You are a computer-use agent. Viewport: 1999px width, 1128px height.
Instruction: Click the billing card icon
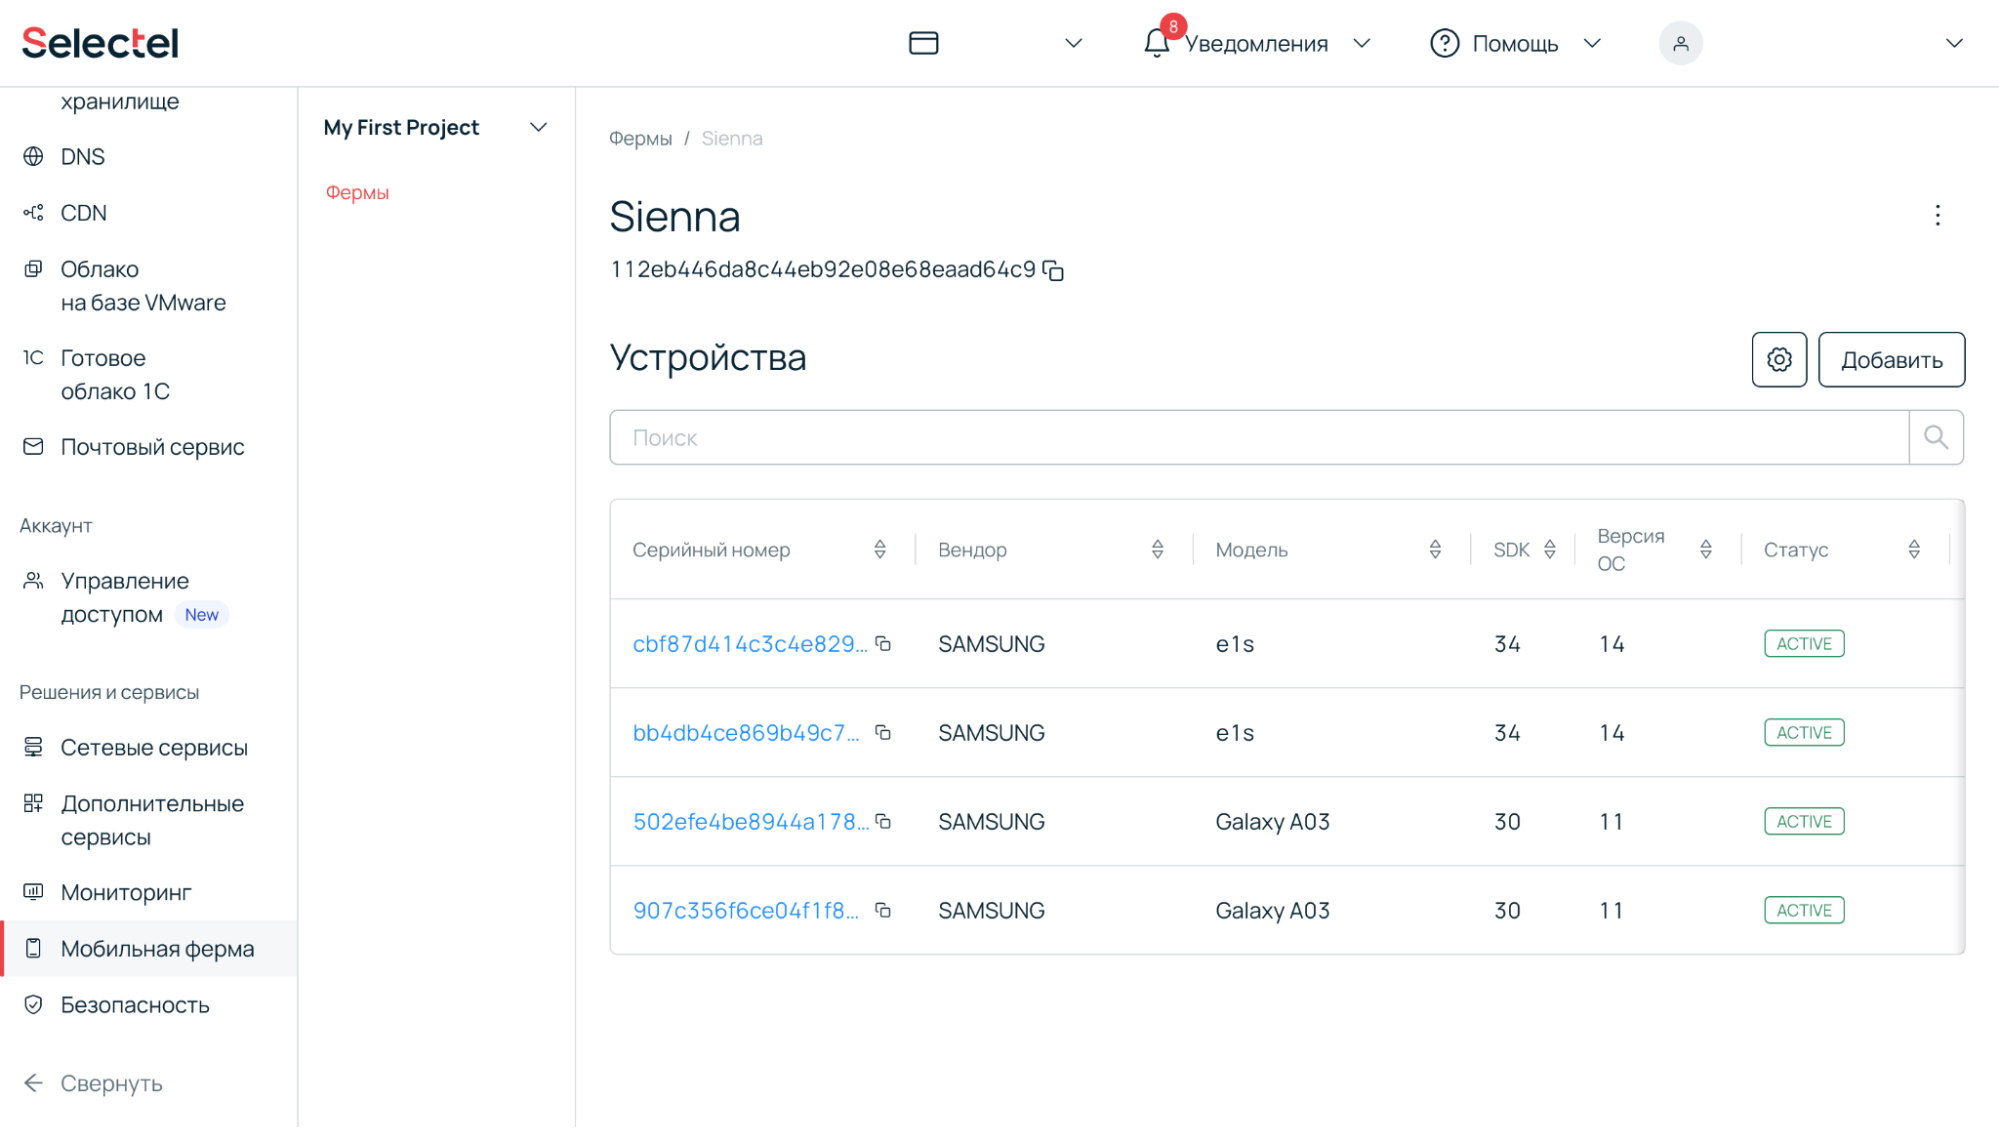pos(923,43)
